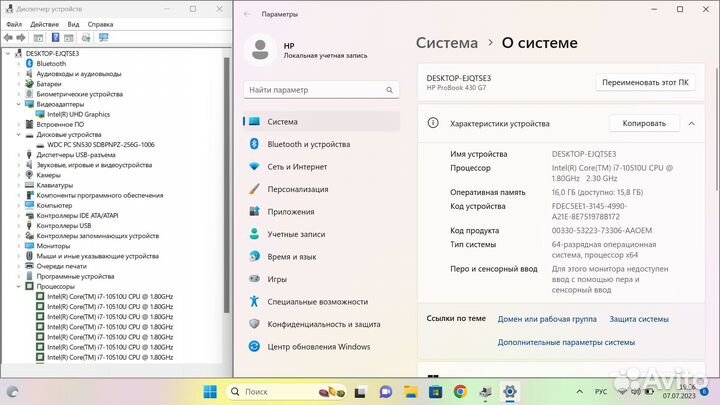
Task: Expand the Батареи category
Action: coord(19,84)
